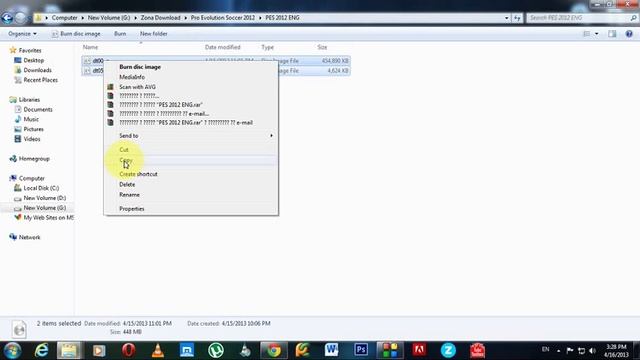The width and height of the screenshot is (640, 360).
Task: Open the Organize dropdown menu
Action: coord(22,34)
